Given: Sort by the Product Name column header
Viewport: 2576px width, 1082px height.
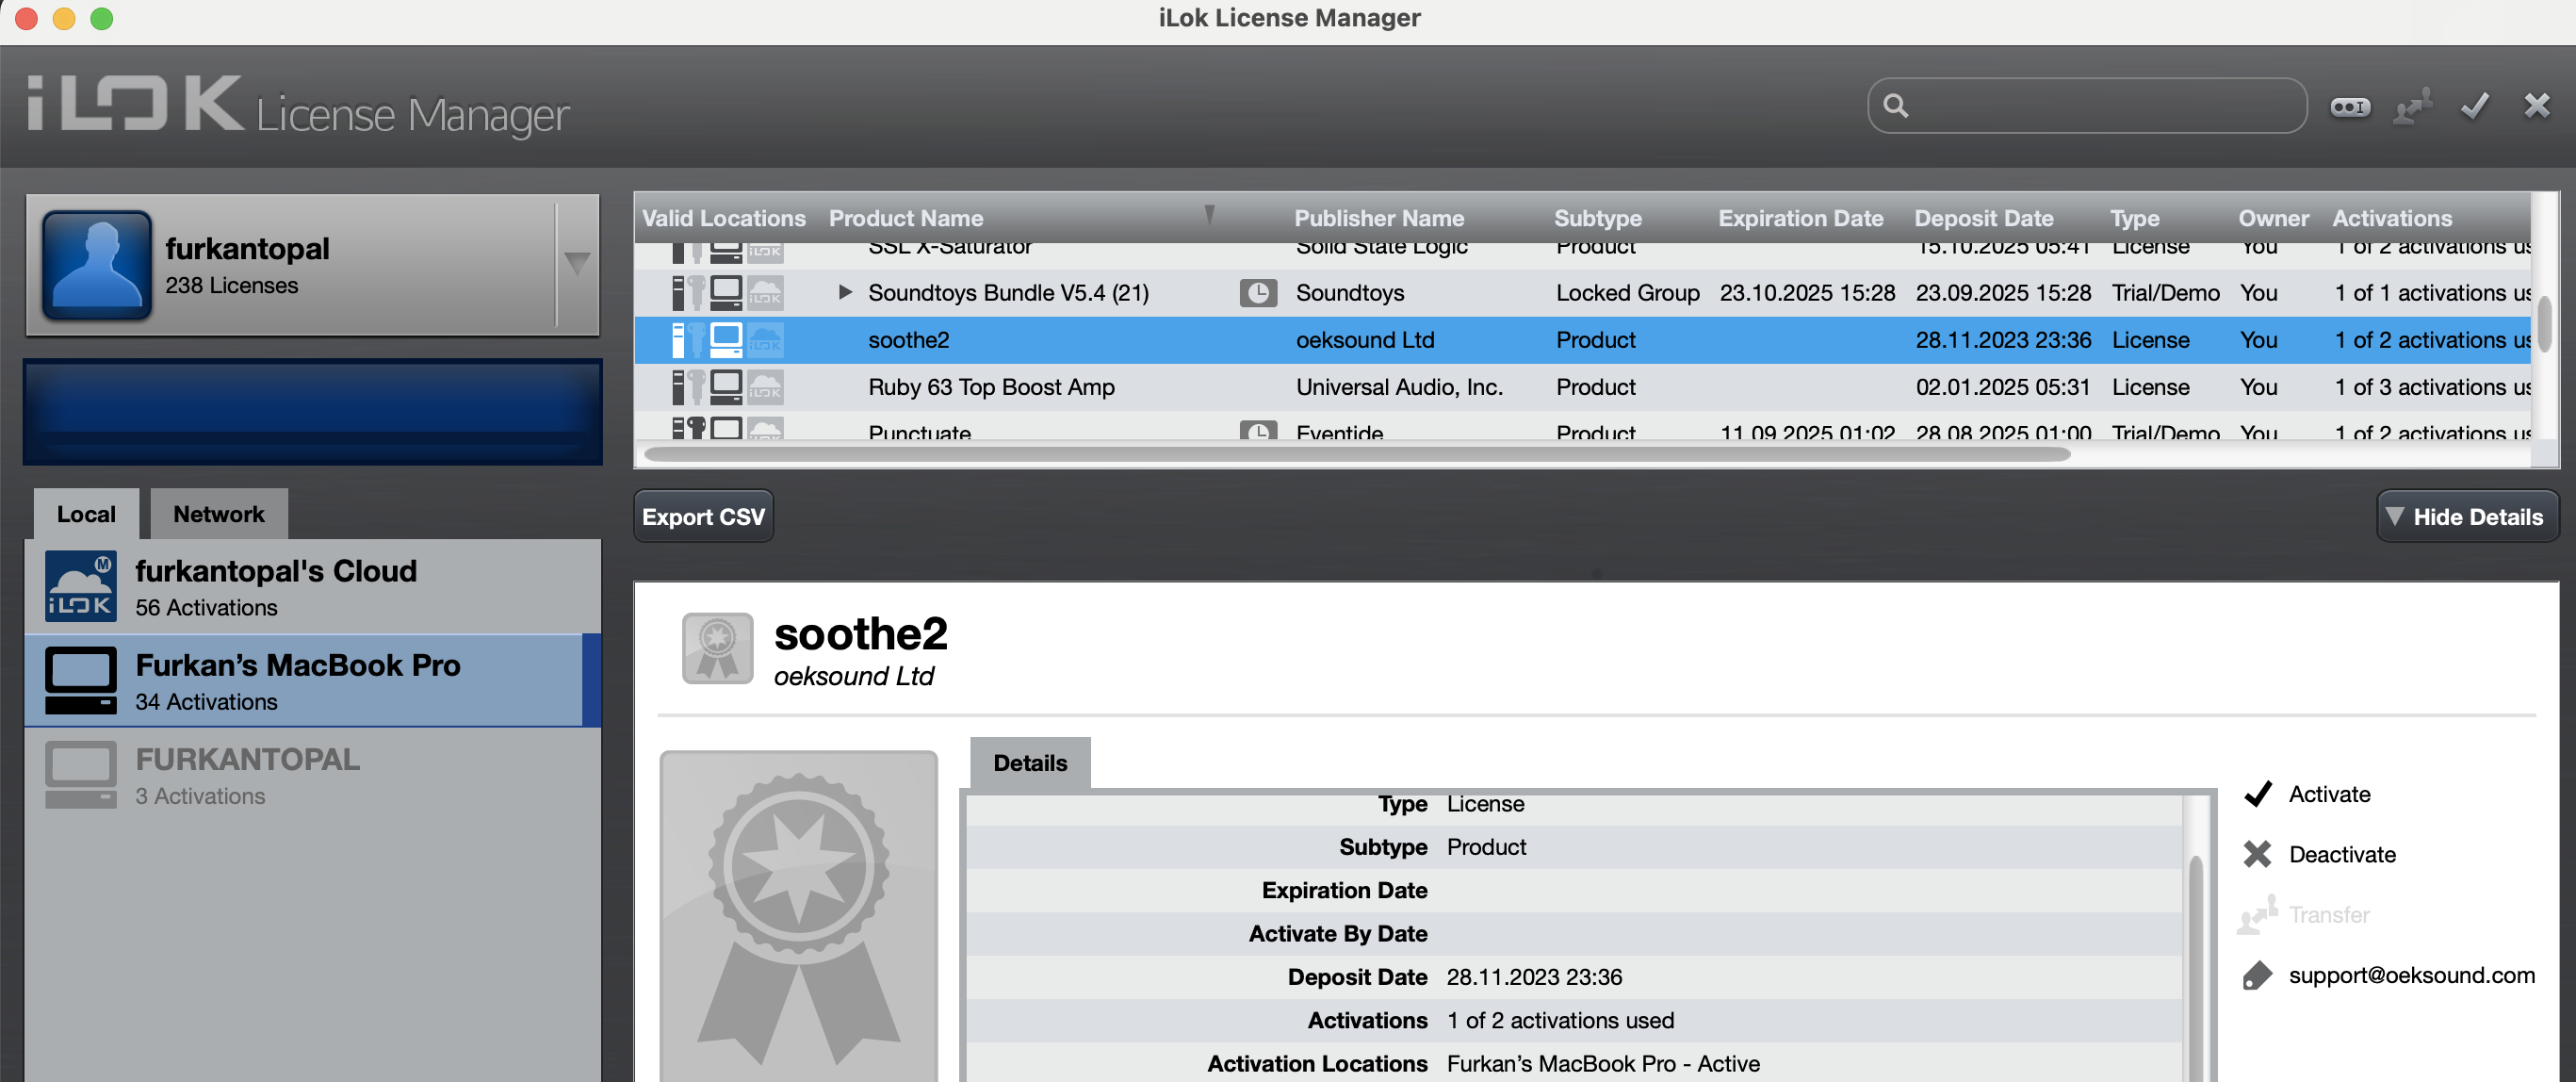Looking at the screenshot, I should [906, 218].
